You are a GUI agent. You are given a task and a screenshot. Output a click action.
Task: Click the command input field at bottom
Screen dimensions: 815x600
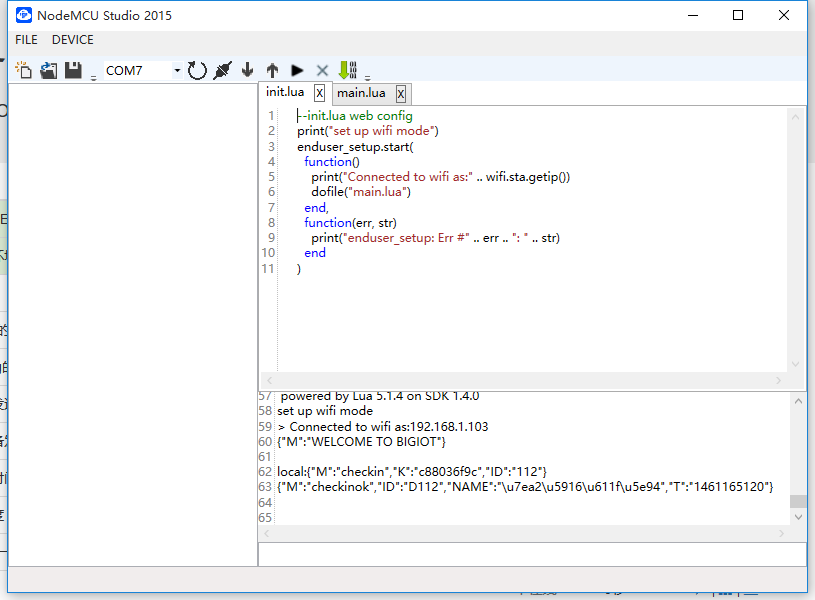click(532, 555)
